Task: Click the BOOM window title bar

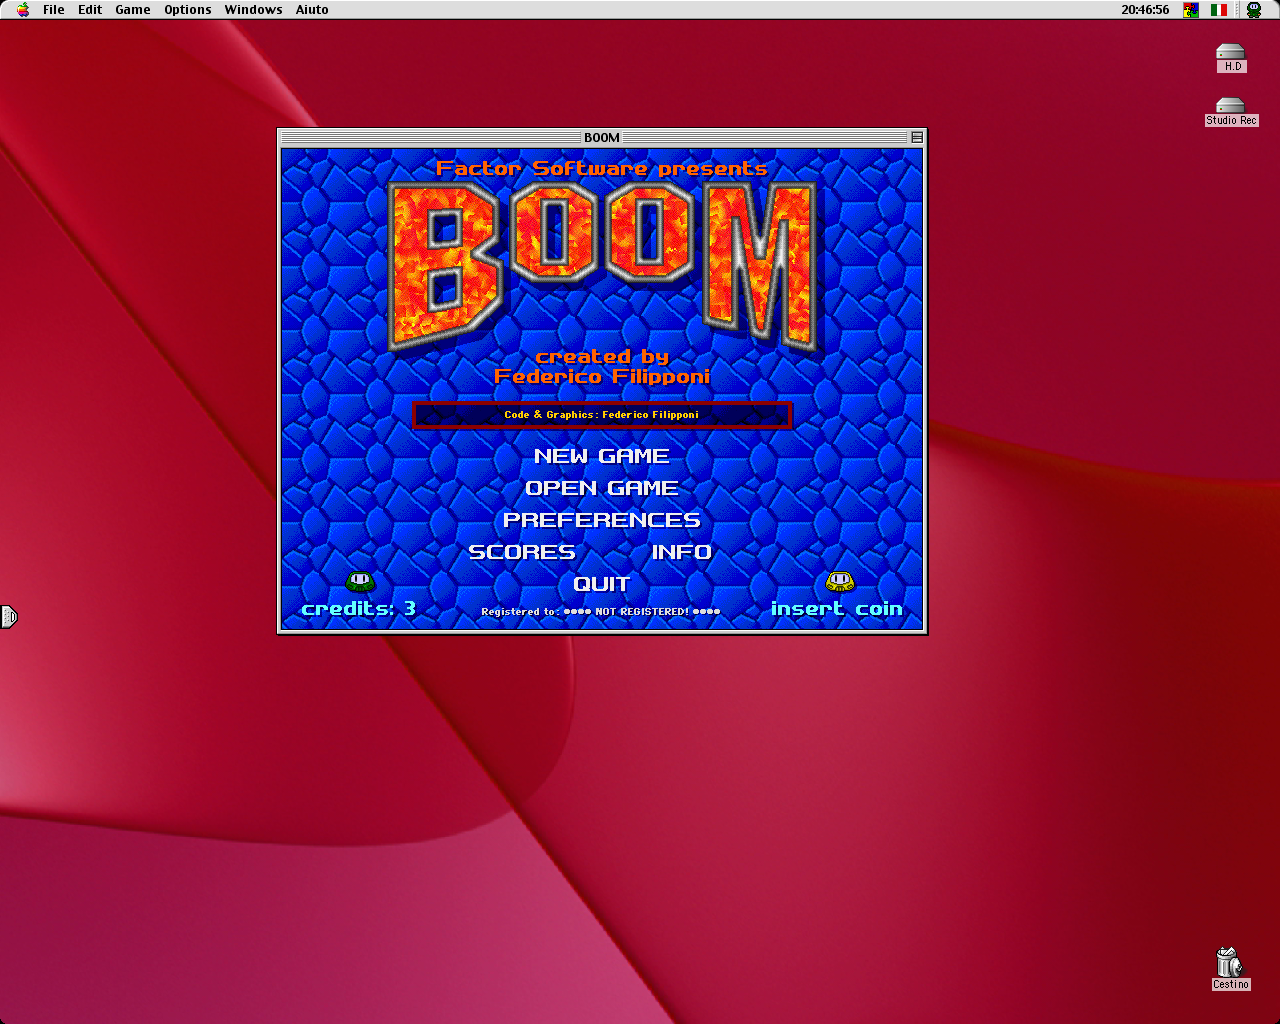Action: (602, 137)
